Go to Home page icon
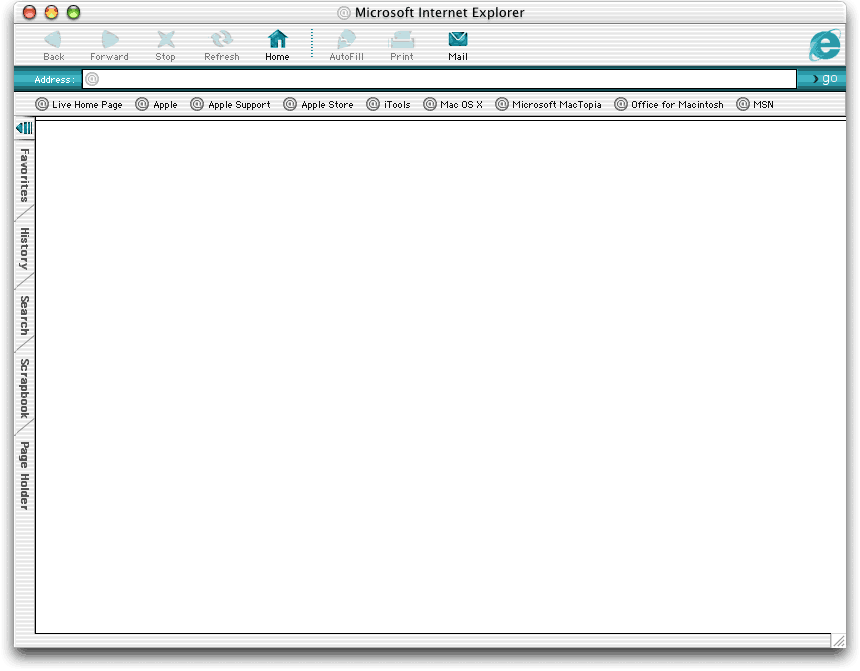The height and width of the screenshot is (671, 860). point(277,40)
